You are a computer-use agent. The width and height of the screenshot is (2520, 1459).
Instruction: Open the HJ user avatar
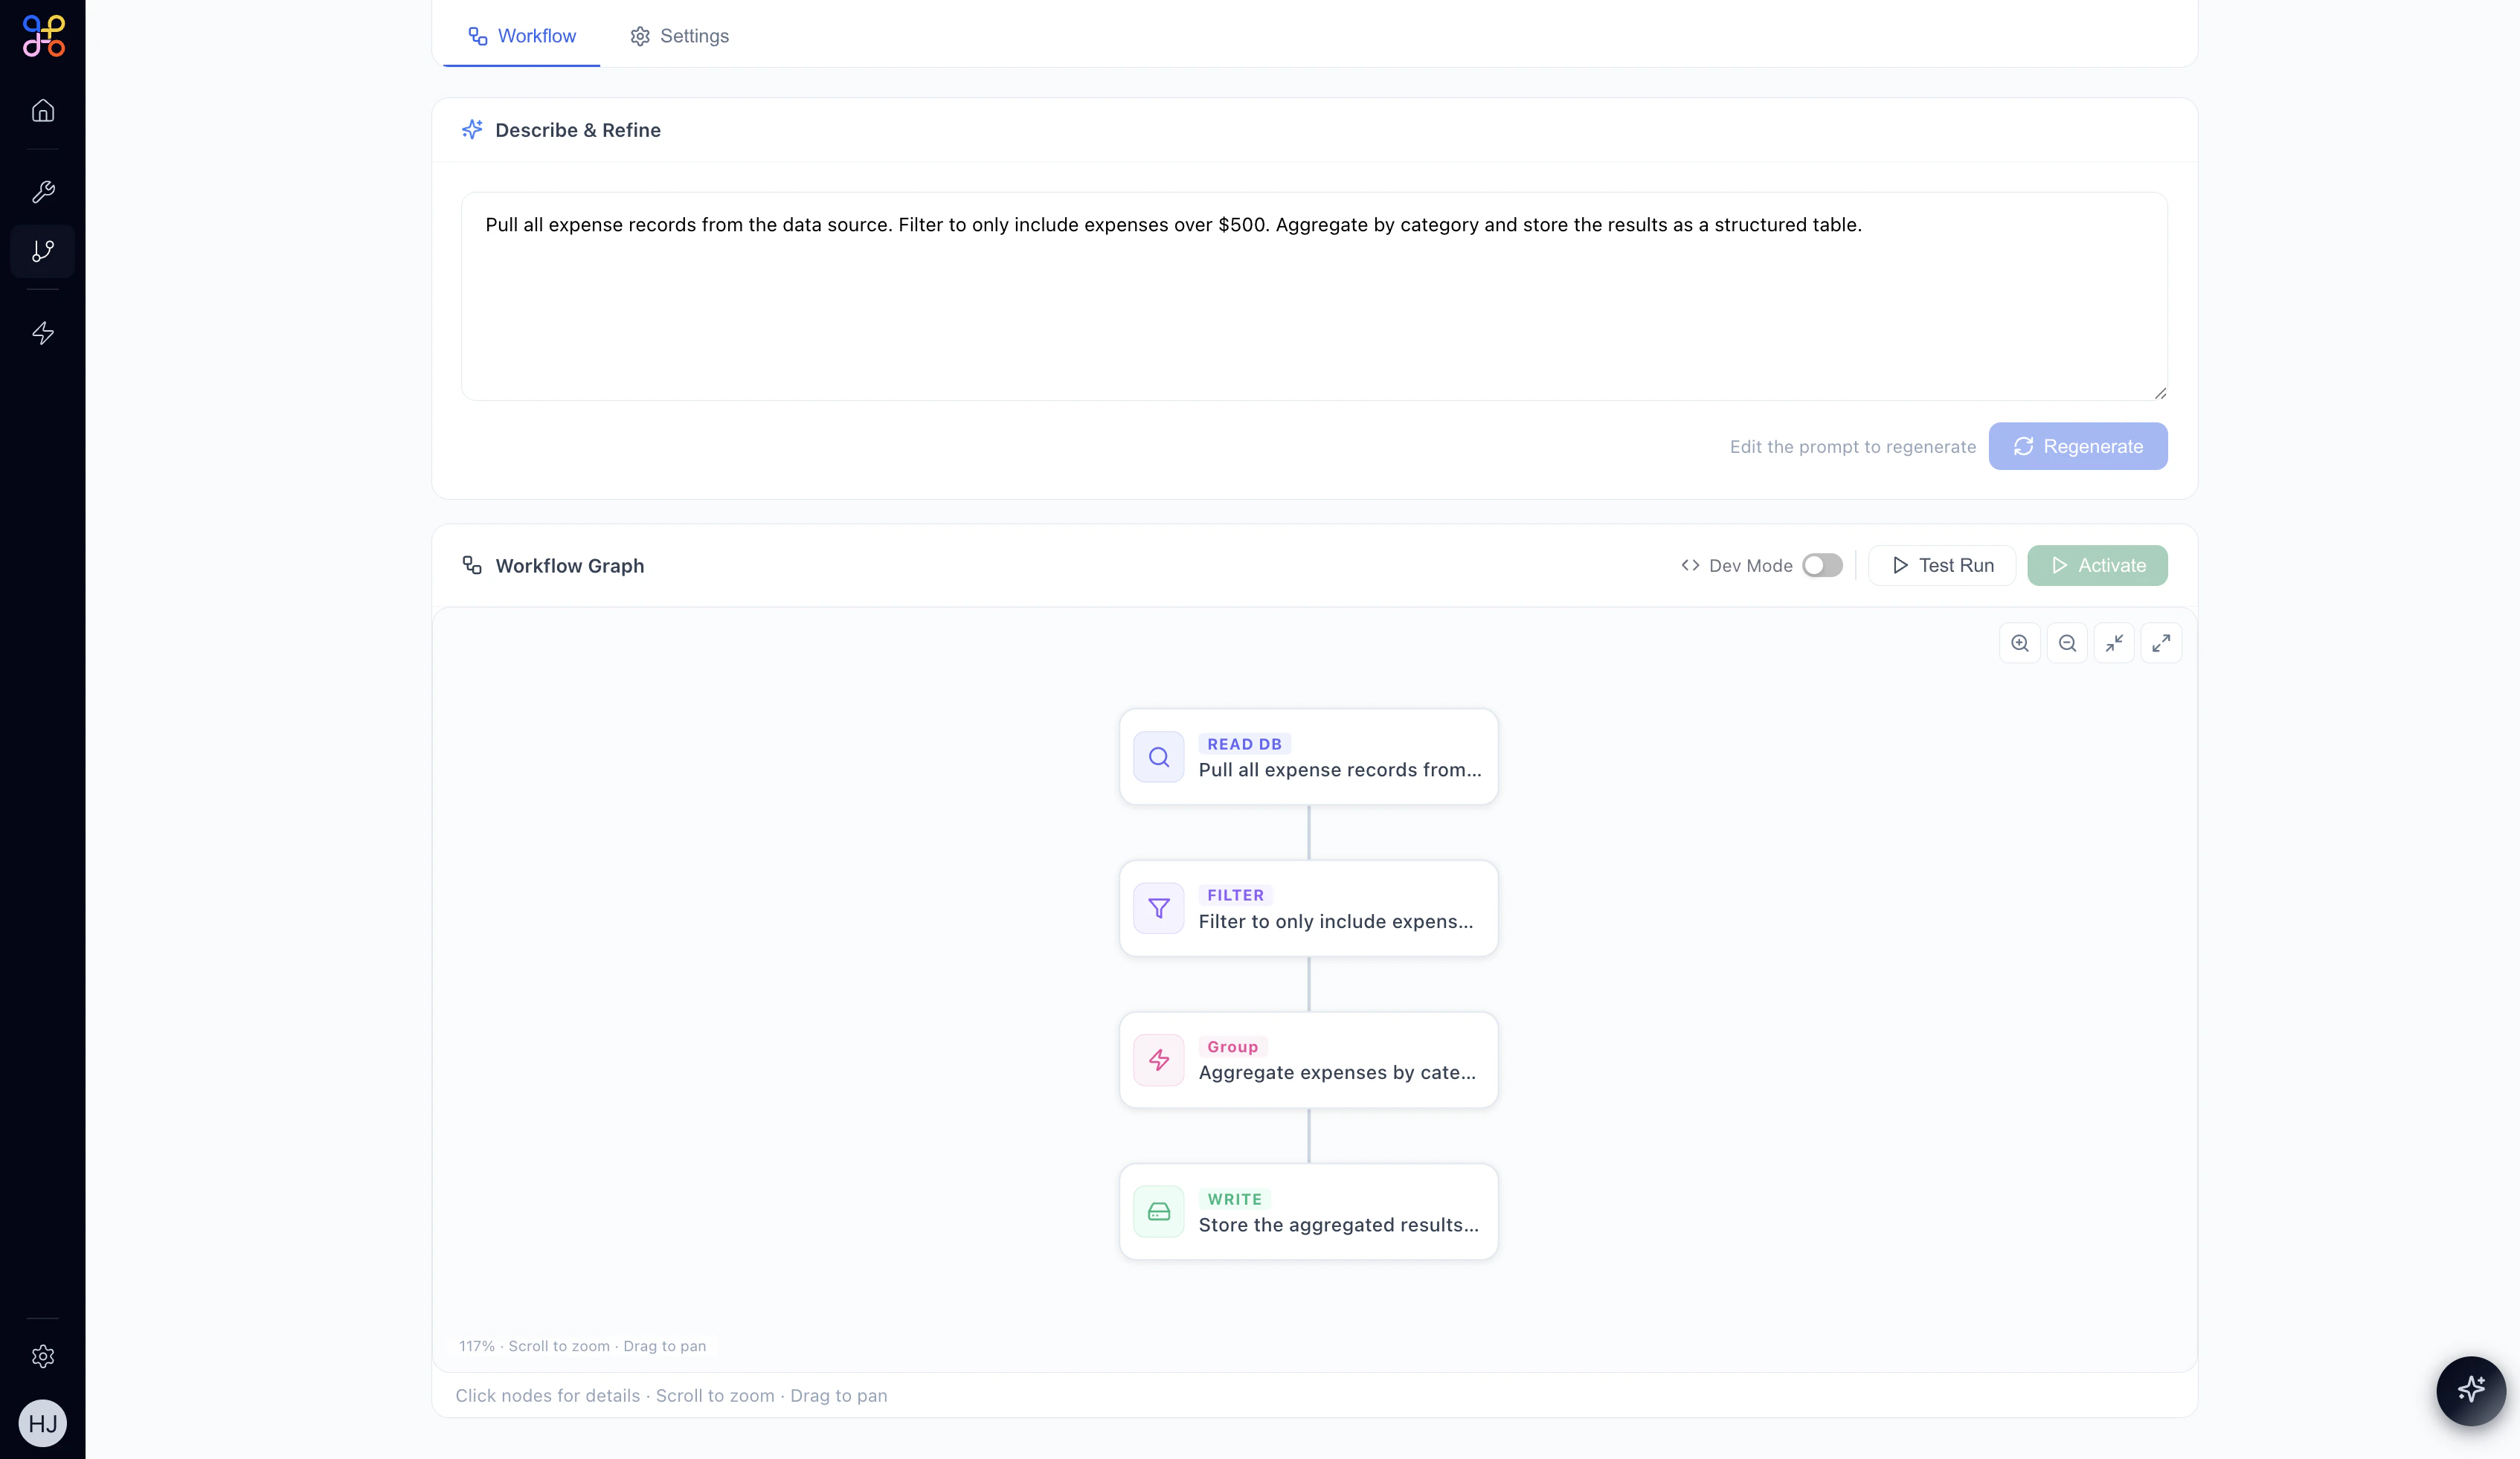pos(42,1422)
